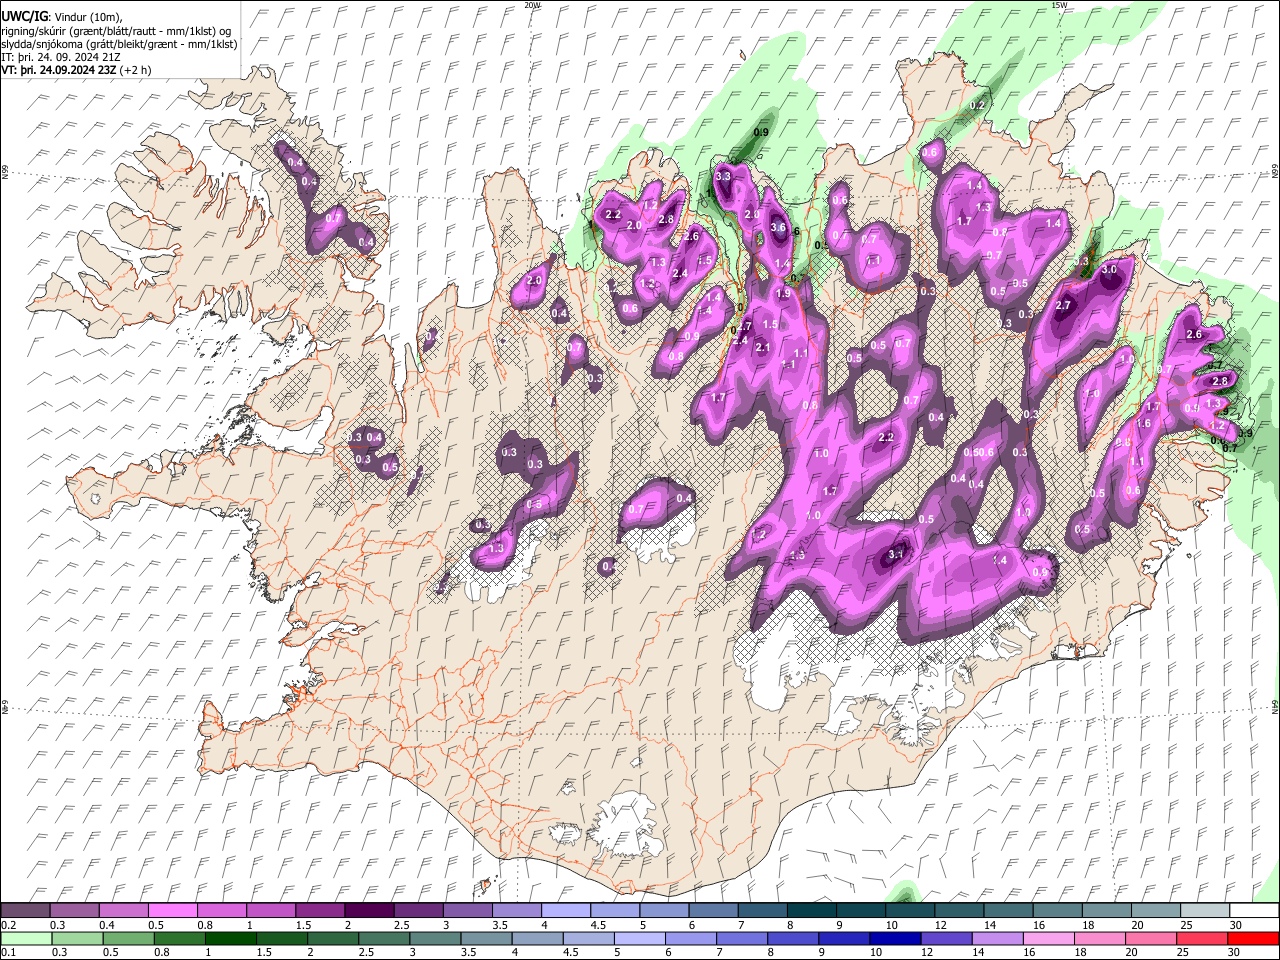Click the '0.1' label in lower legend row
Screen dimensions: 1280x960
pos(7,953)
